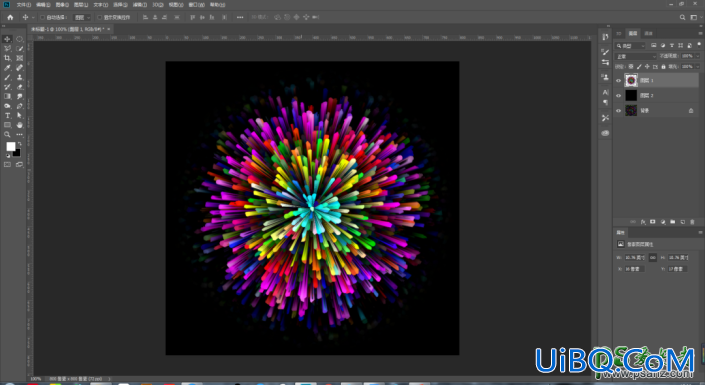Image resolution: width=705 pixels, height=385 pixels.
Task: Toggle lock transparent pixels in the Layers panel
Action: pyautogui.click(x=631, y=67)
